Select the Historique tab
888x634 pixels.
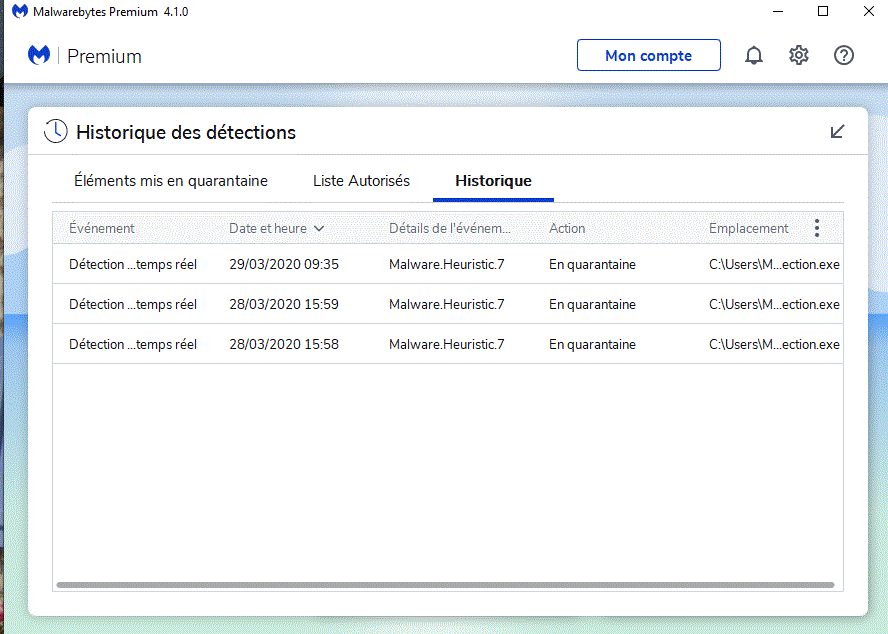pyautogui.click(x=493, y=181)
